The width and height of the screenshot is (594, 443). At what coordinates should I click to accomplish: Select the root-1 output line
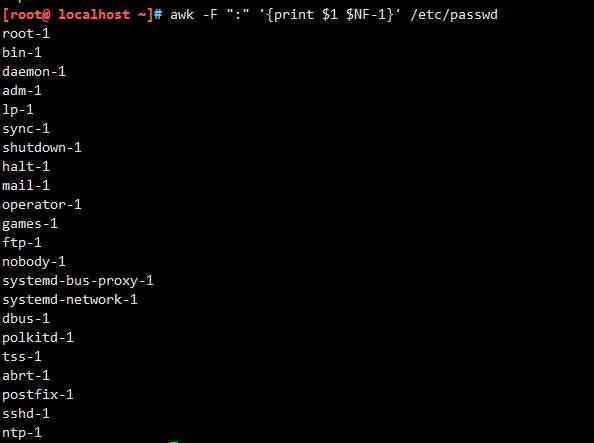coord(26,34)
